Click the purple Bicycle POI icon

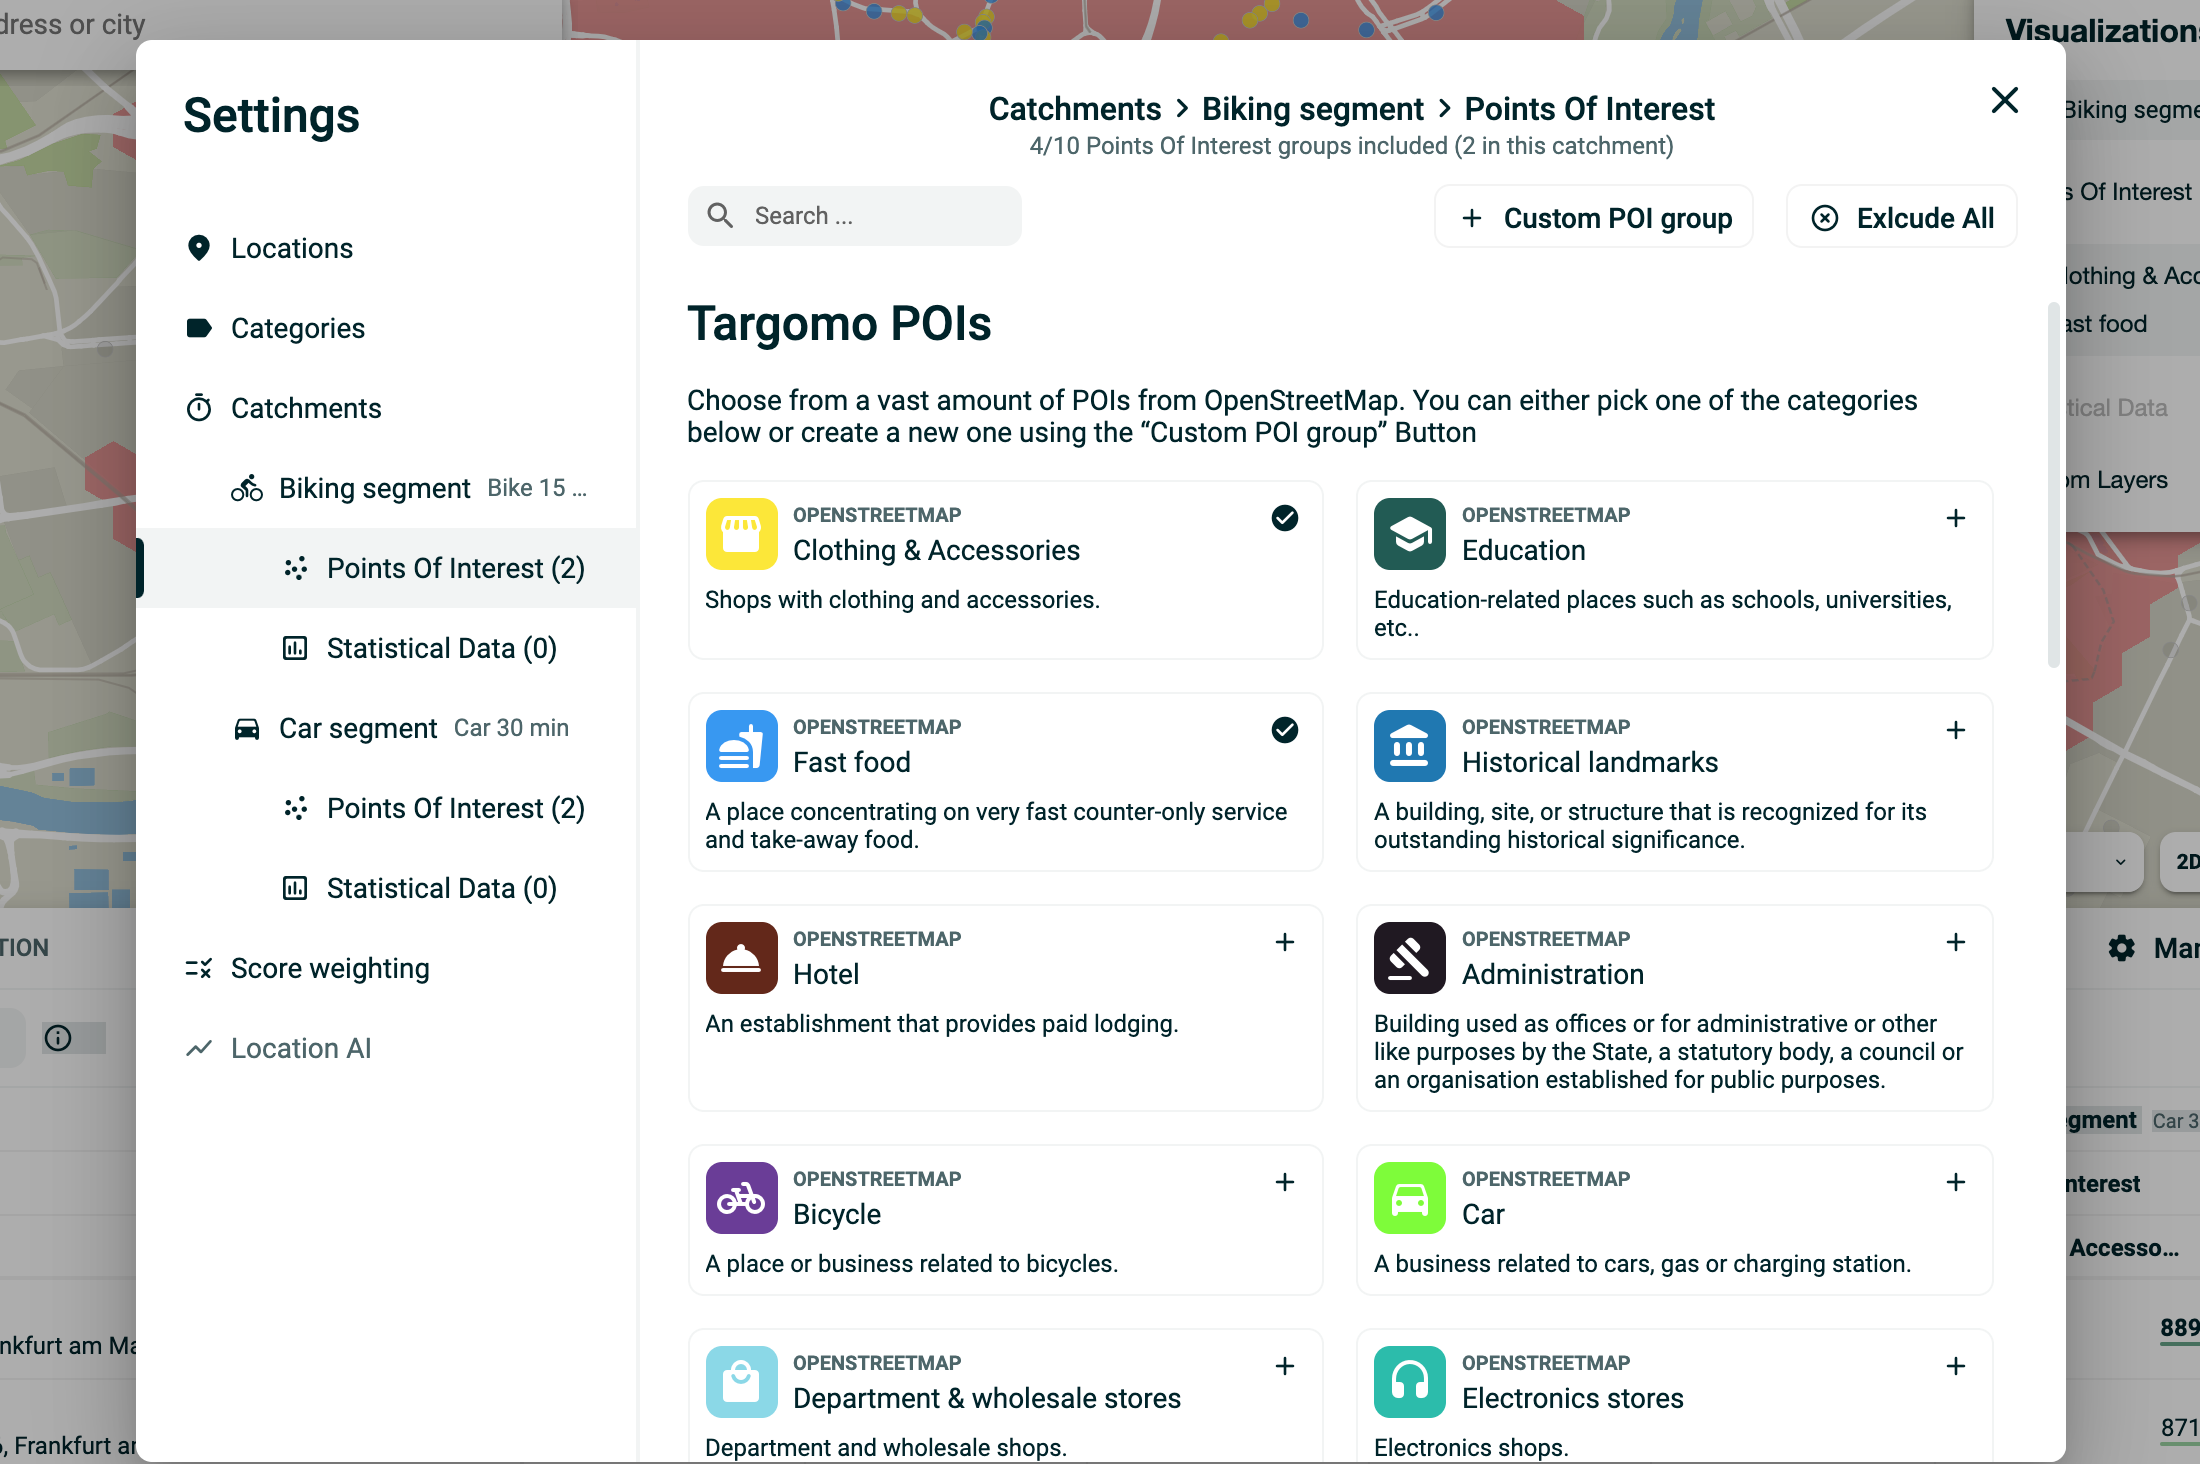[741, 1198]
